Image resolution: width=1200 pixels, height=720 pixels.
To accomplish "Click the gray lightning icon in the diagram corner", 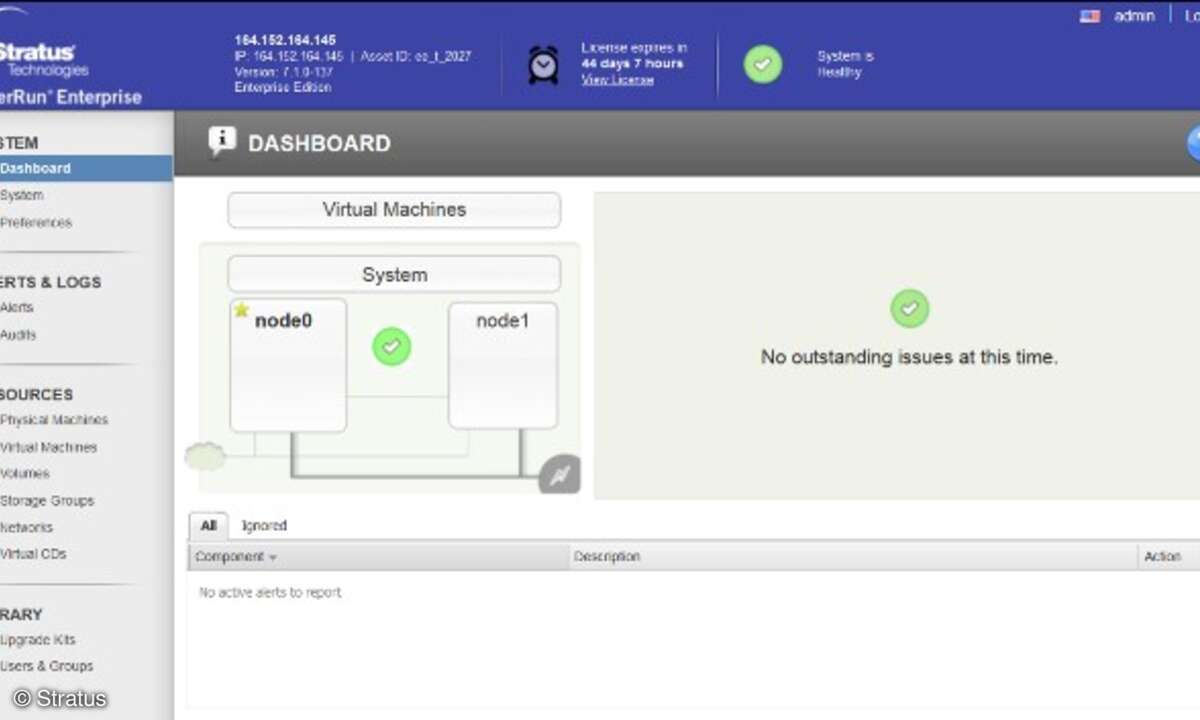I will [x=559, y=474].
